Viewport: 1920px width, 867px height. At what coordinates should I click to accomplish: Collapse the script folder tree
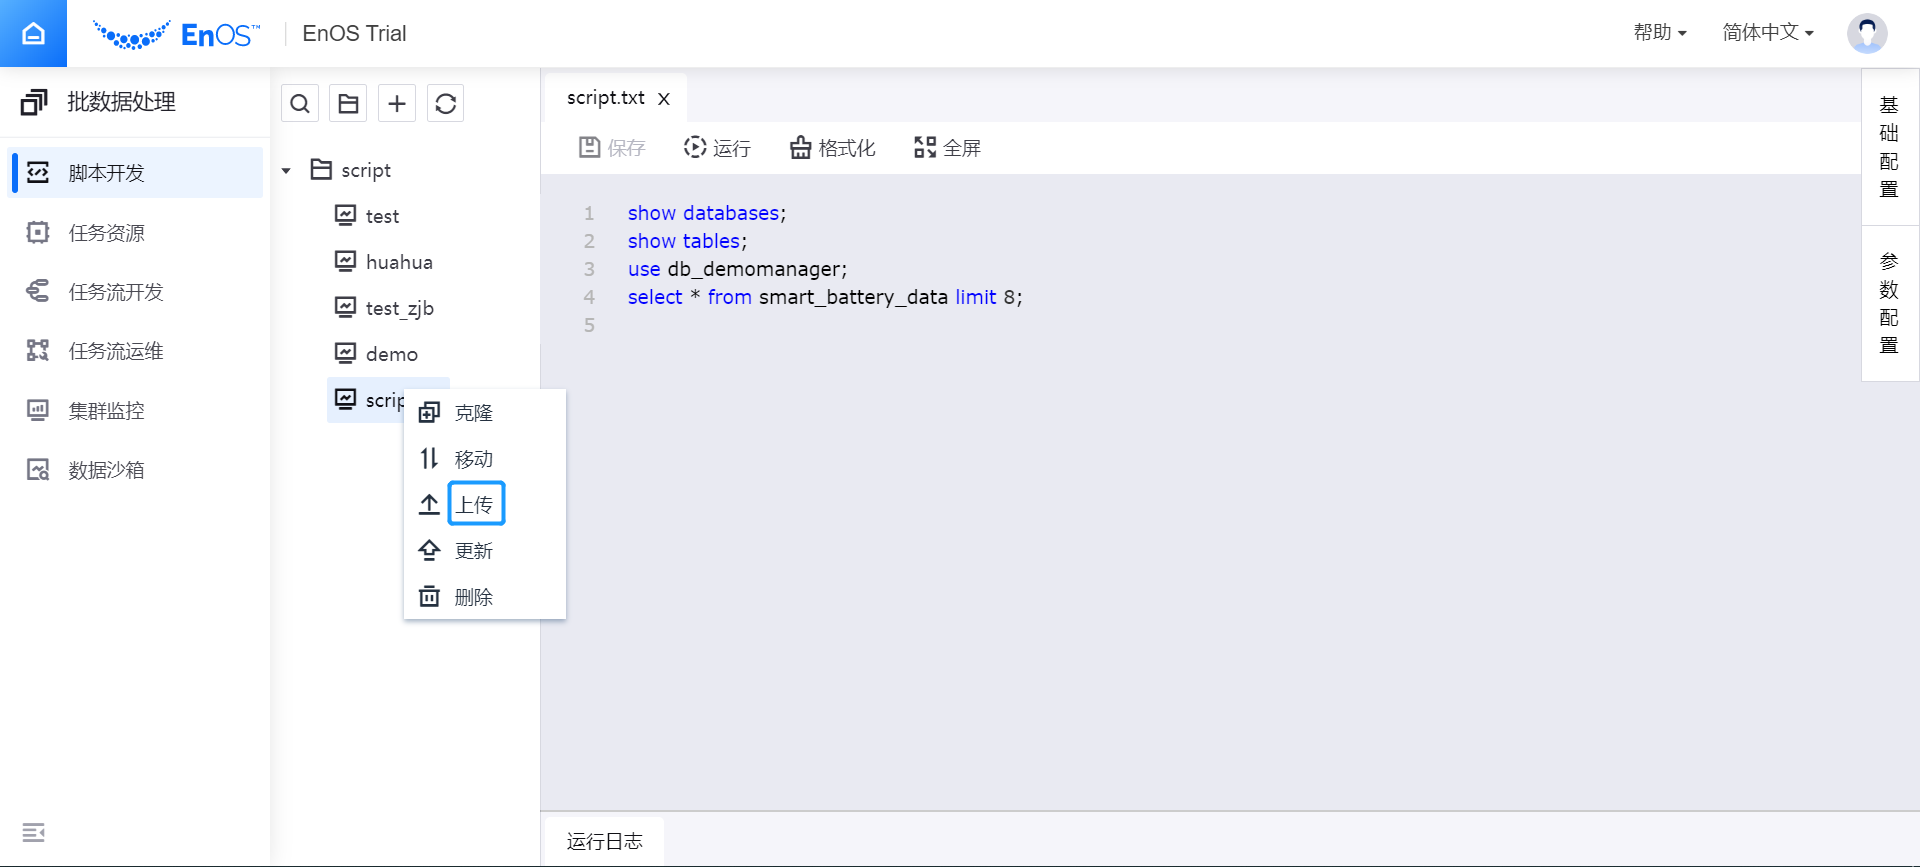pos(286,171)
